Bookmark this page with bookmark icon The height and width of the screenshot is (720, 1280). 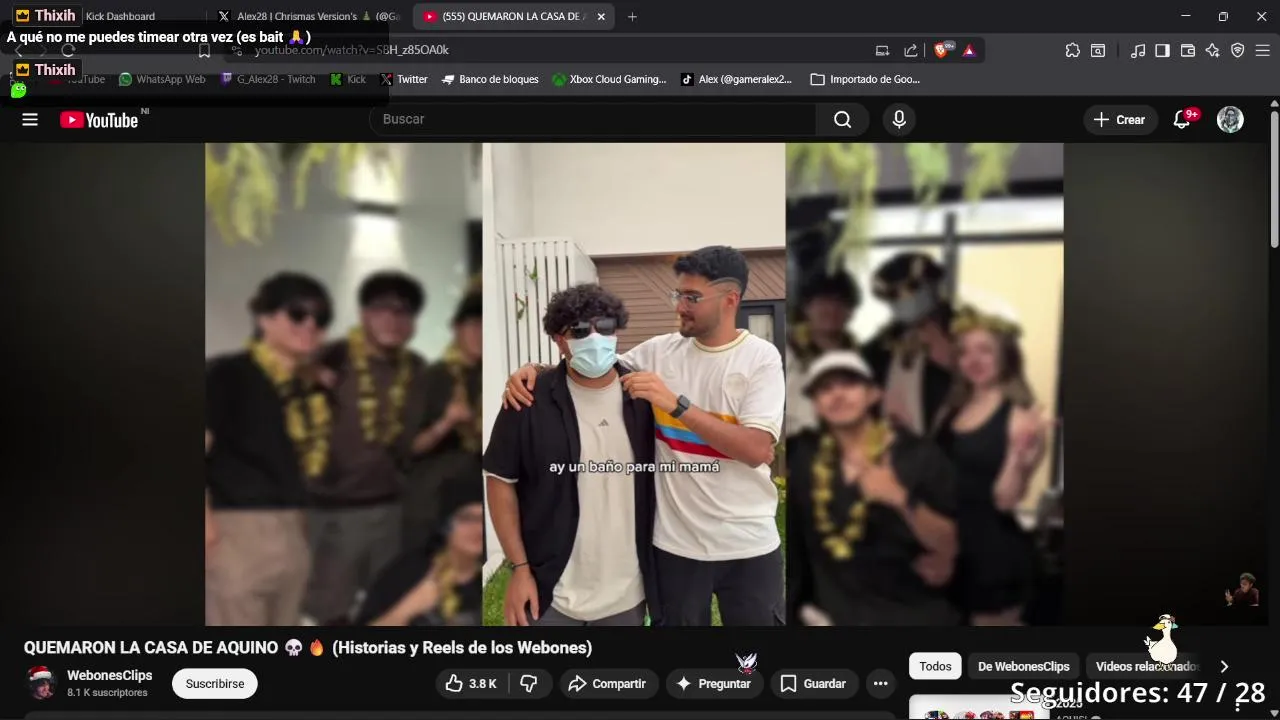point(204,50)
